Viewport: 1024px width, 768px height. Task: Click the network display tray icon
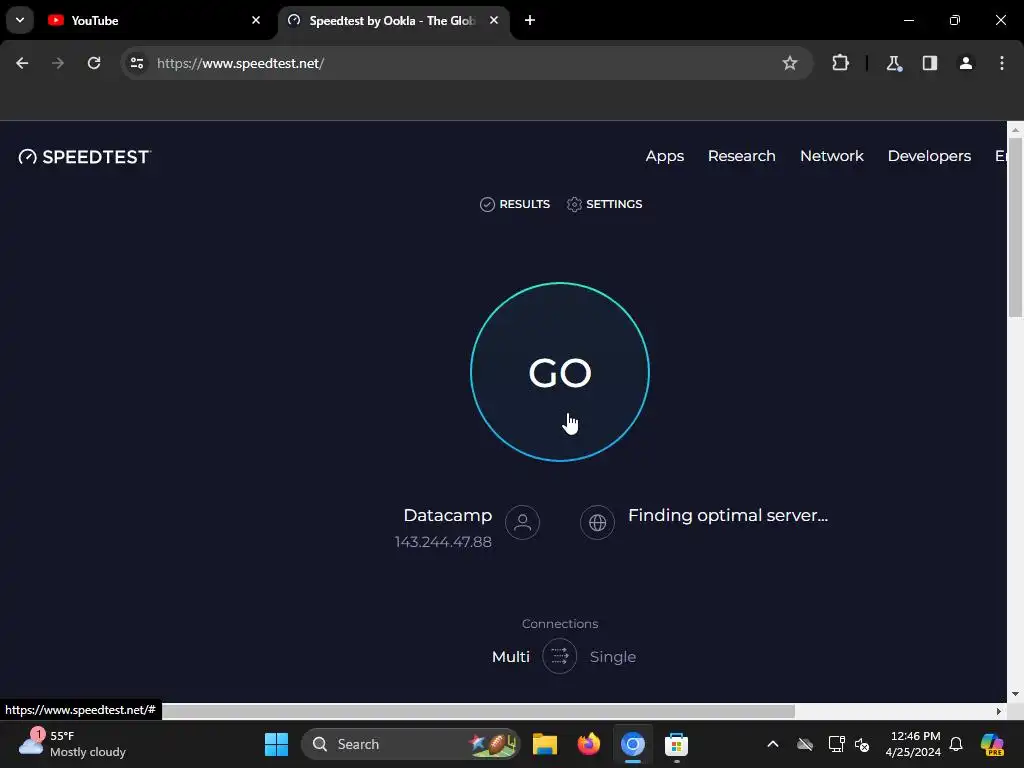836,744
